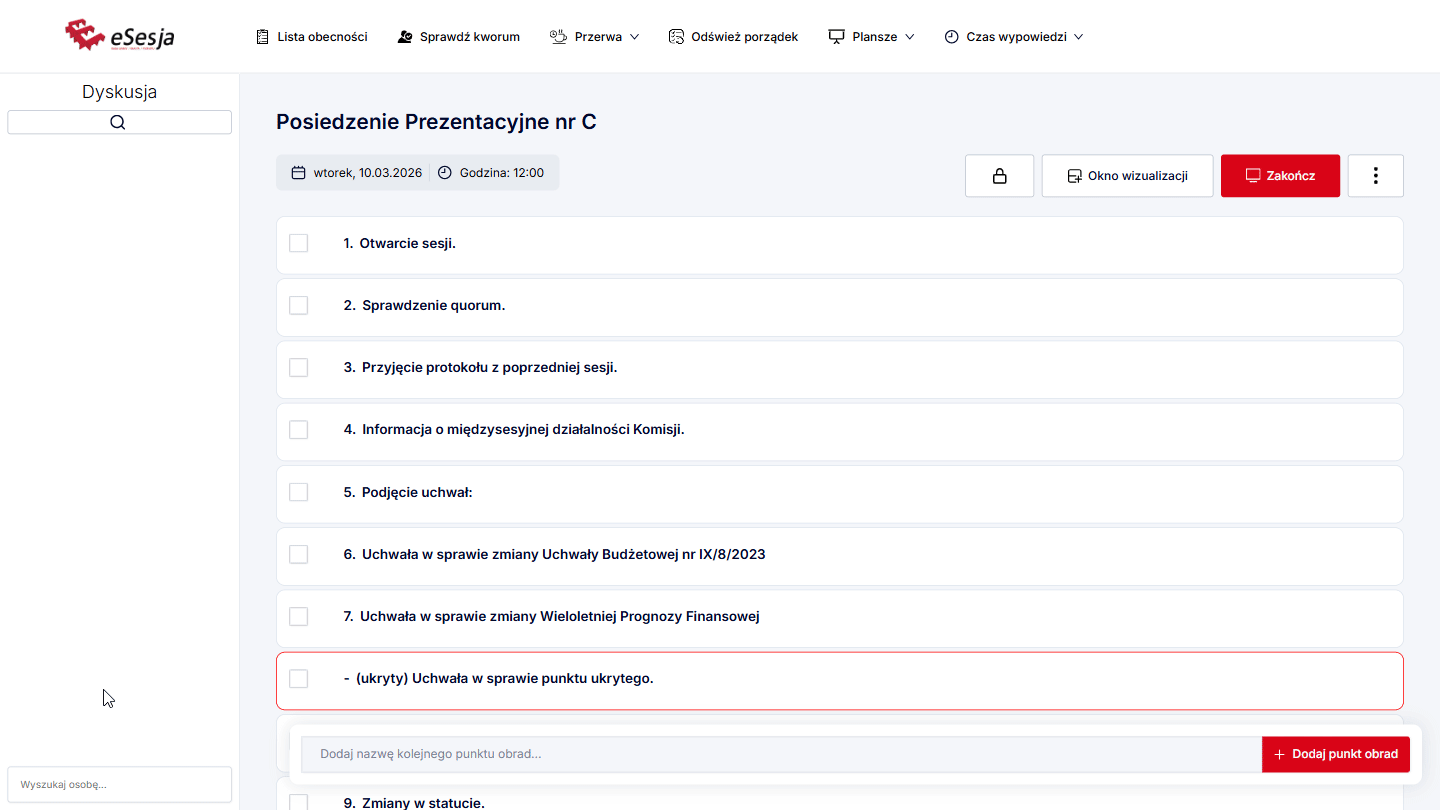Viewport: 1440px width, 810px height.
Task: Open agenda item 5 Podjęcie uchwał
Action: click(407, 492)
